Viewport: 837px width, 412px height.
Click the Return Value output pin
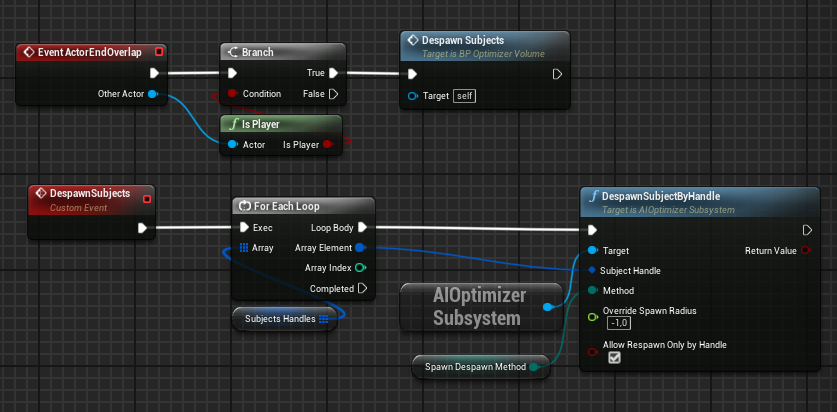click(x=807, y=251)
